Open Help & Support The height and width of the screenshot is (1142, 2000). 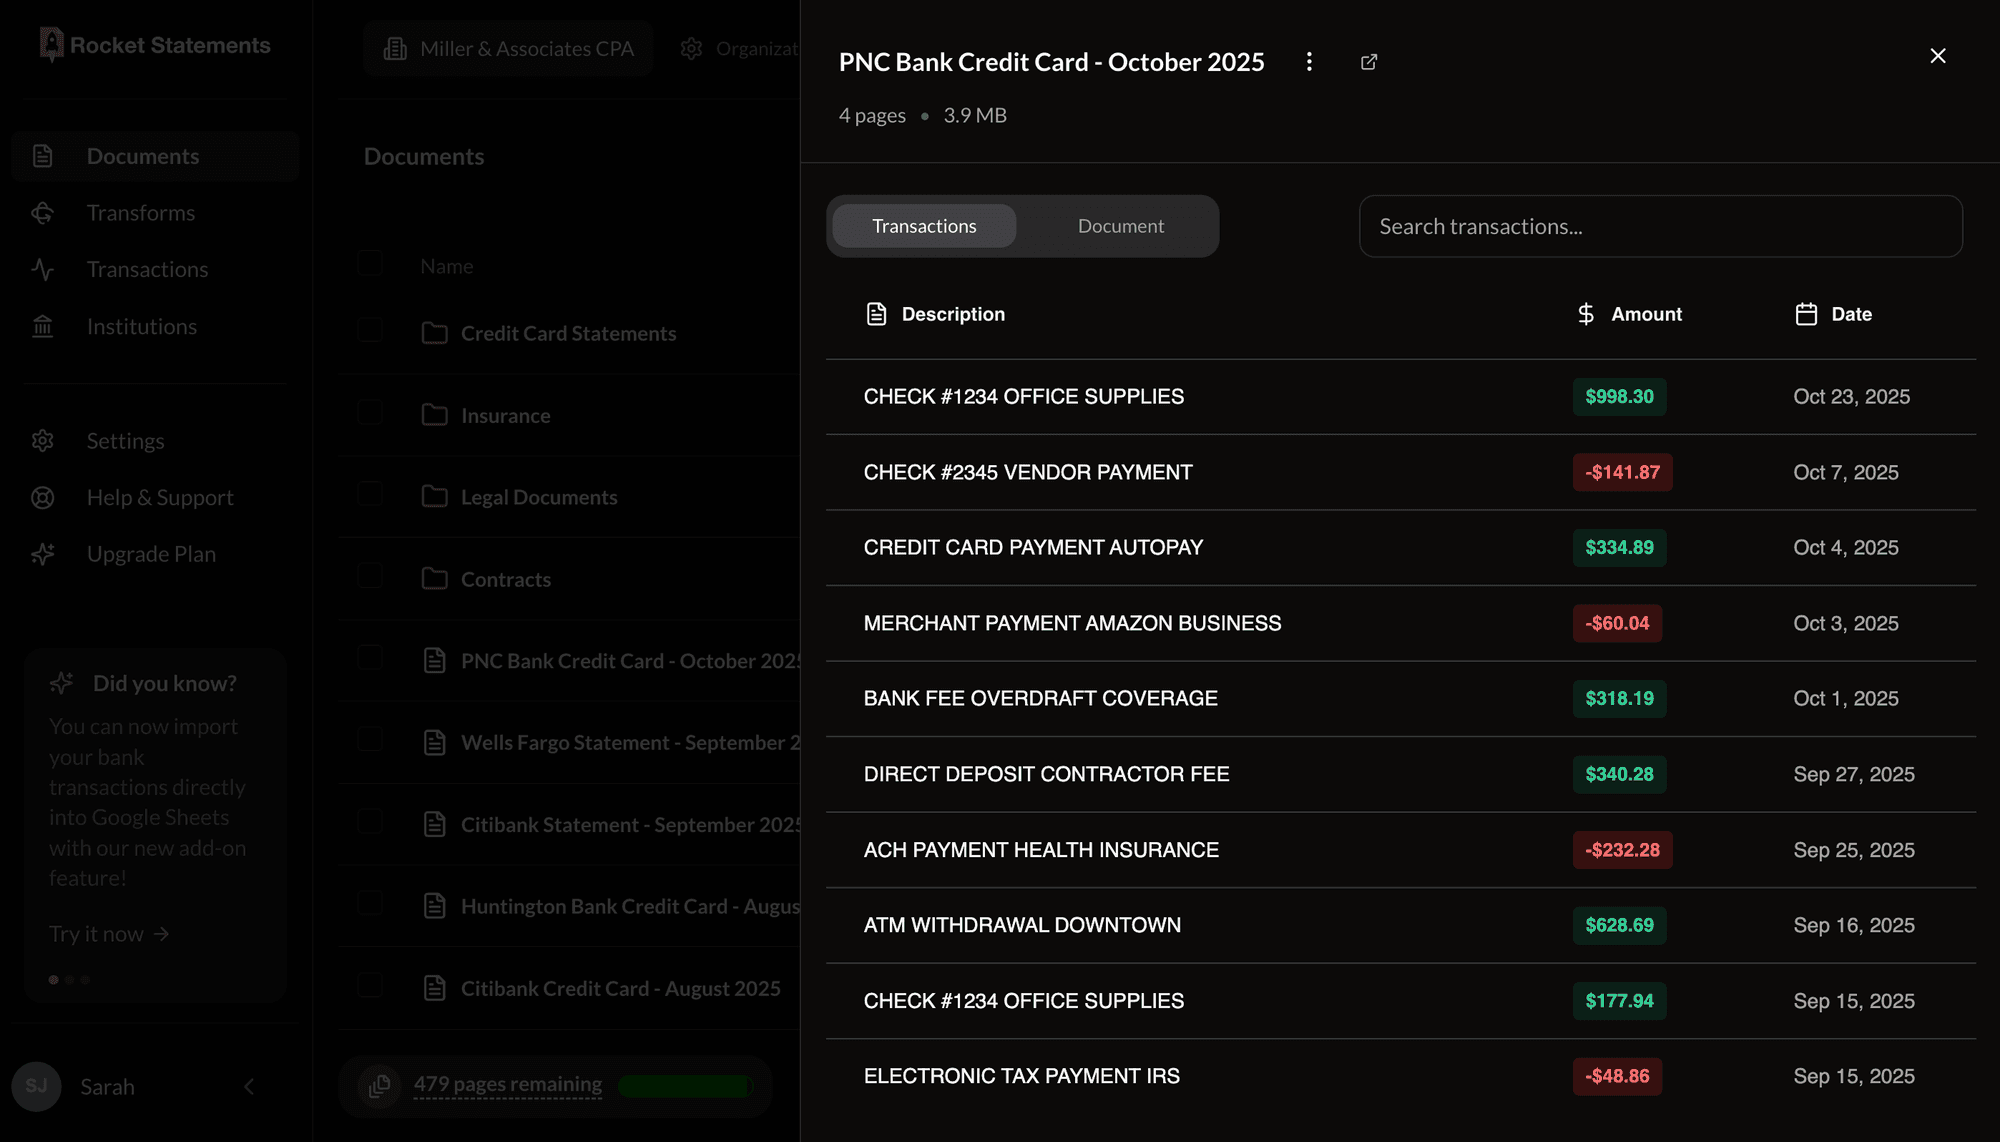[159, 497]
